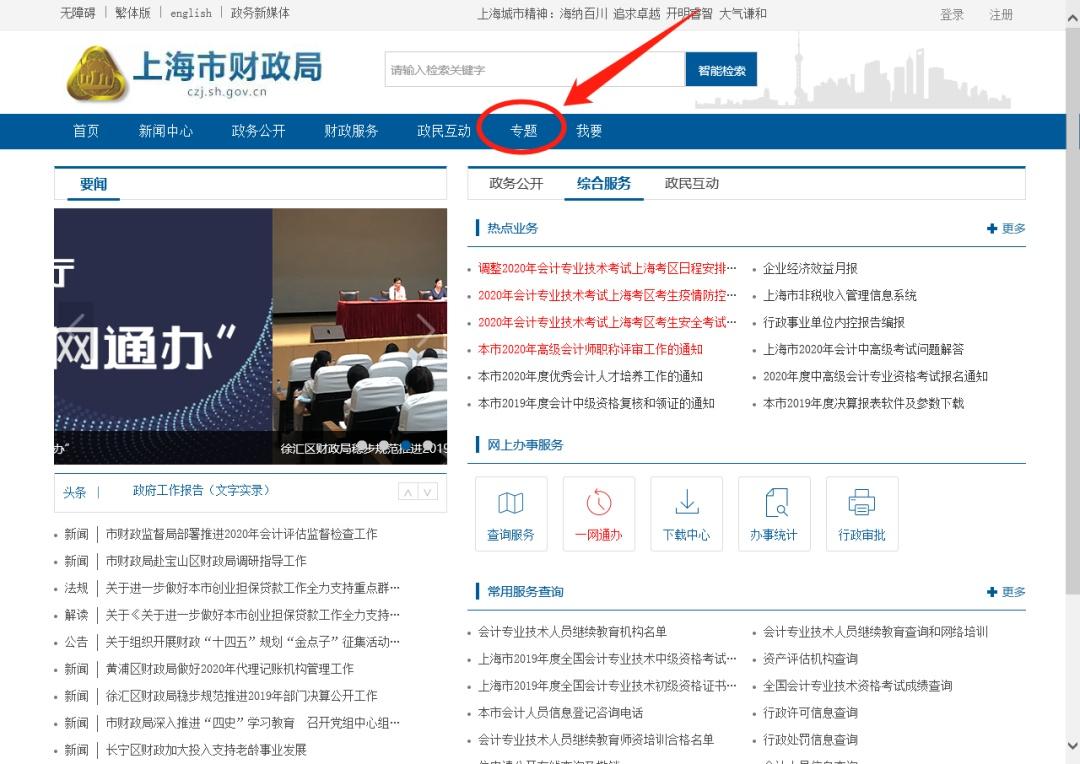
Task: Open the english version link
Action: 191,14
